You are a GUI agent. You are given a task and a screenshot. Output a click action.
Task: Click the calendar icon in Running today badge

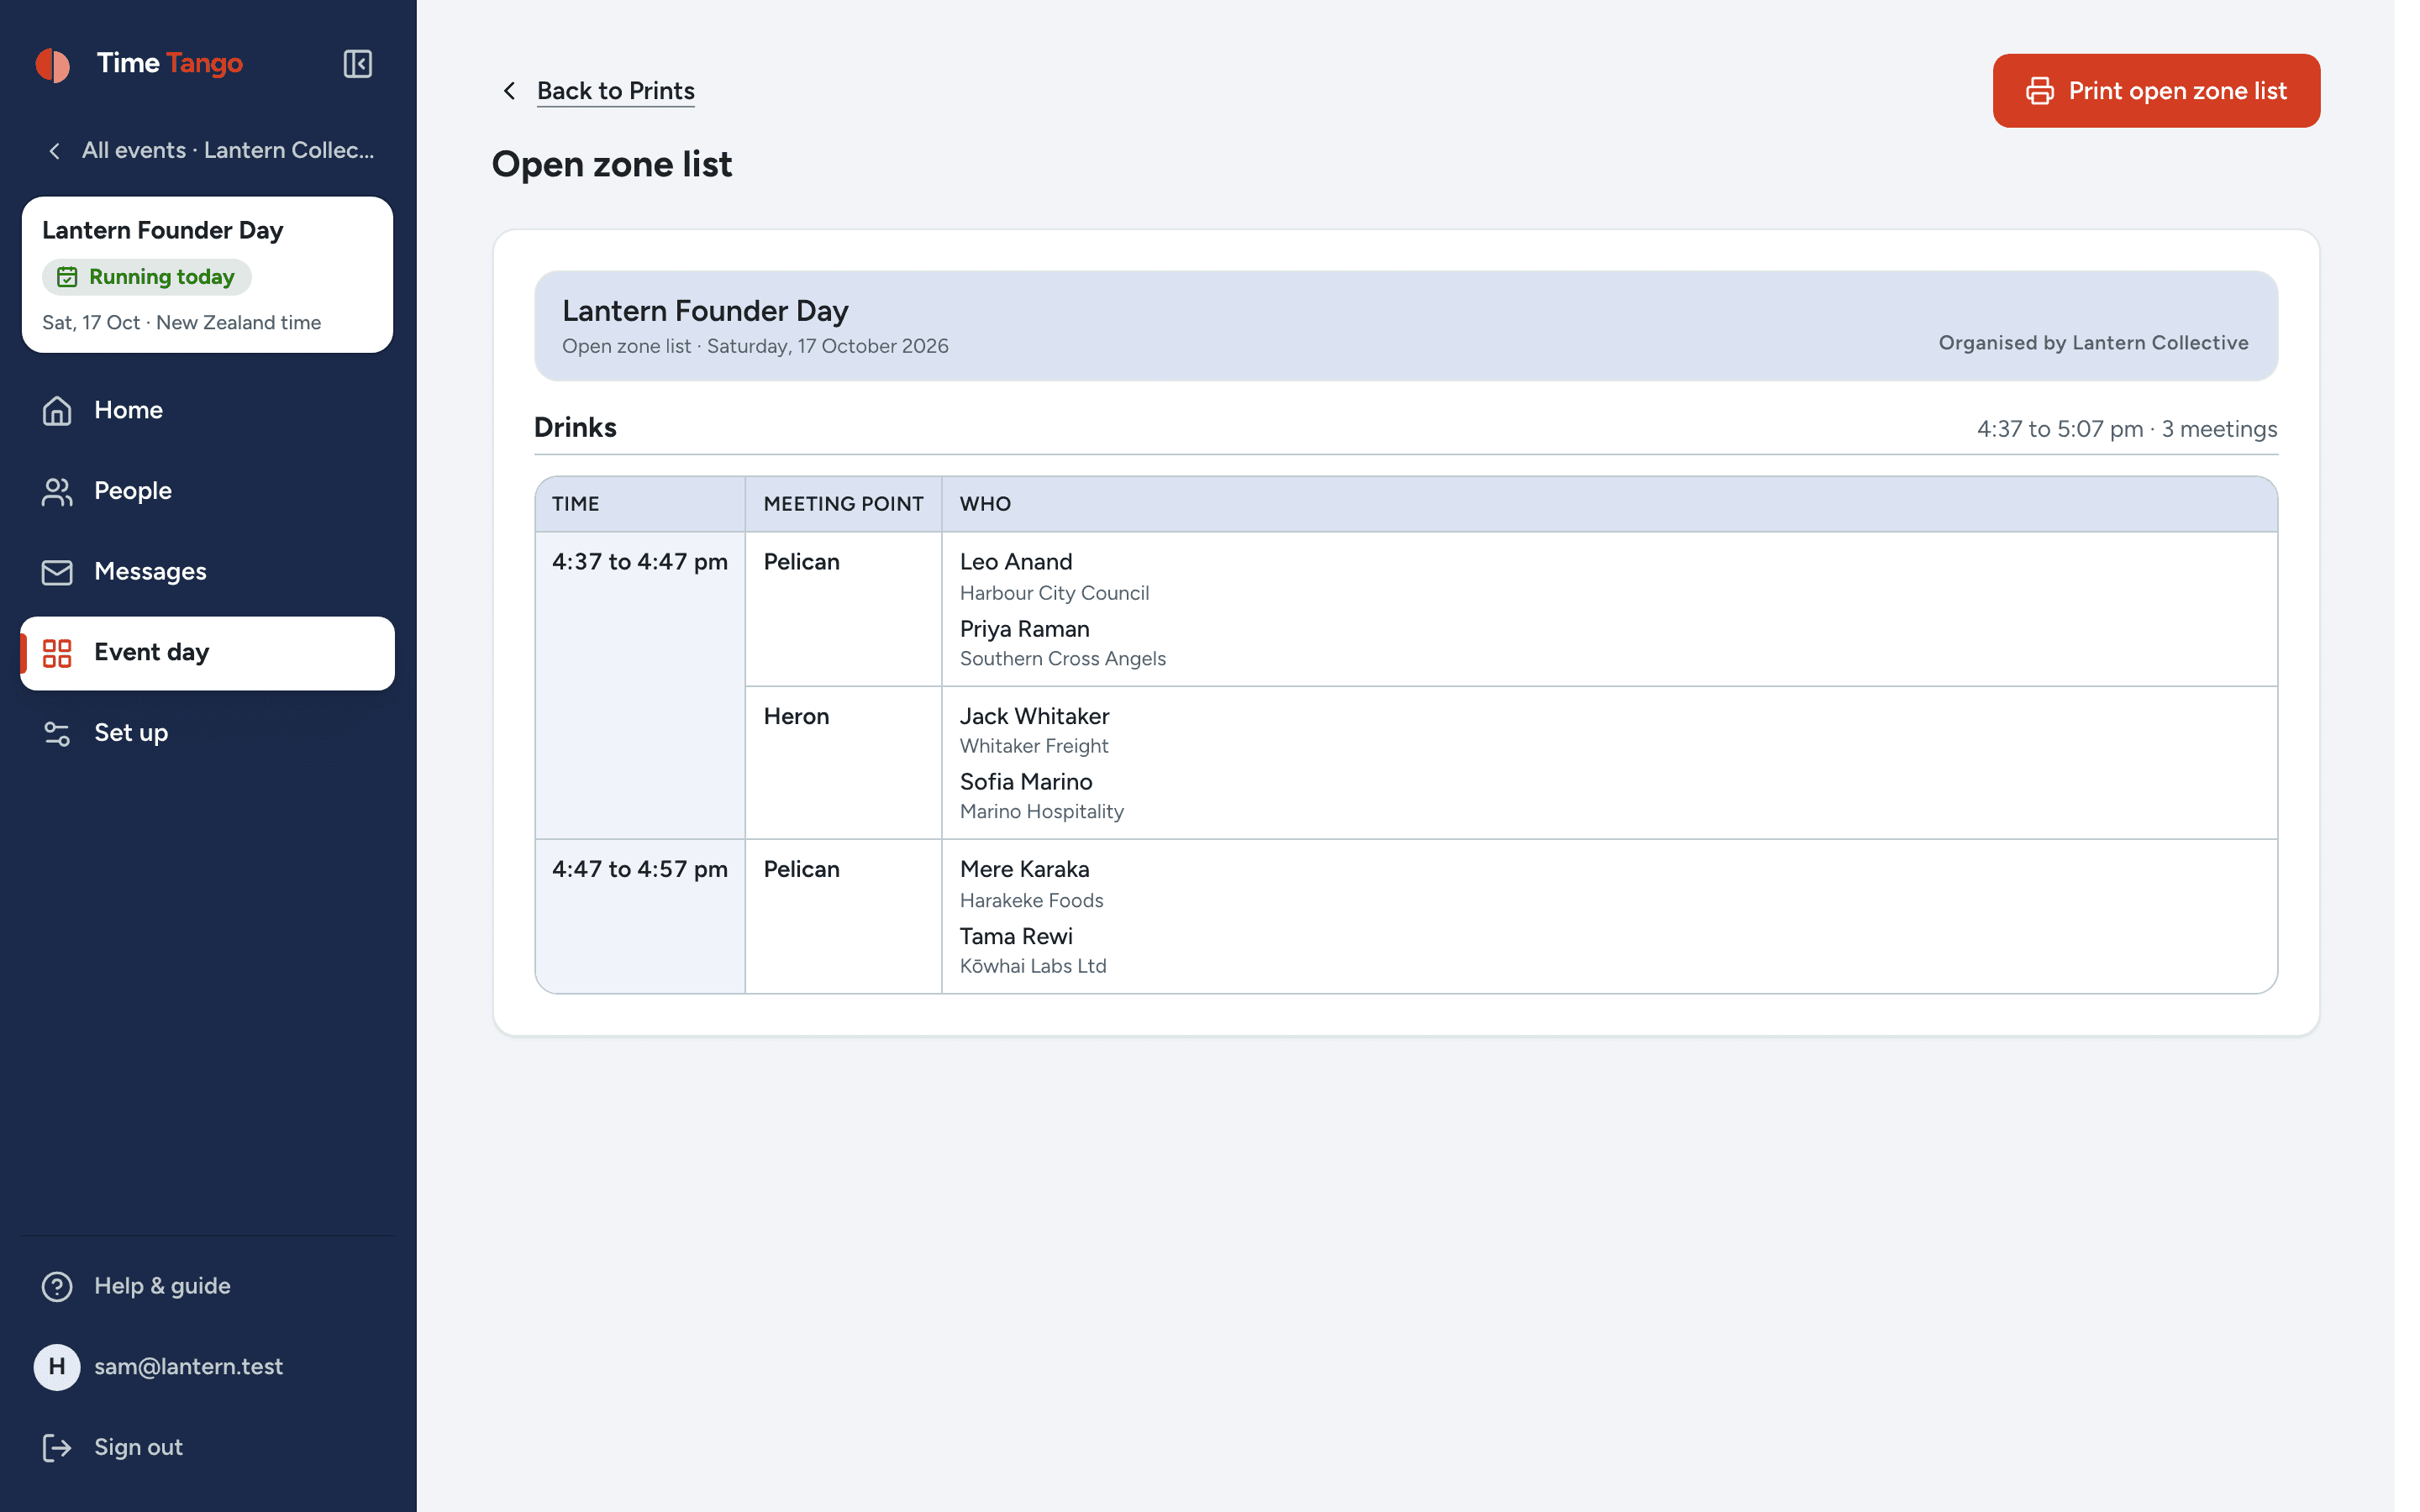[x=67, y=277]
